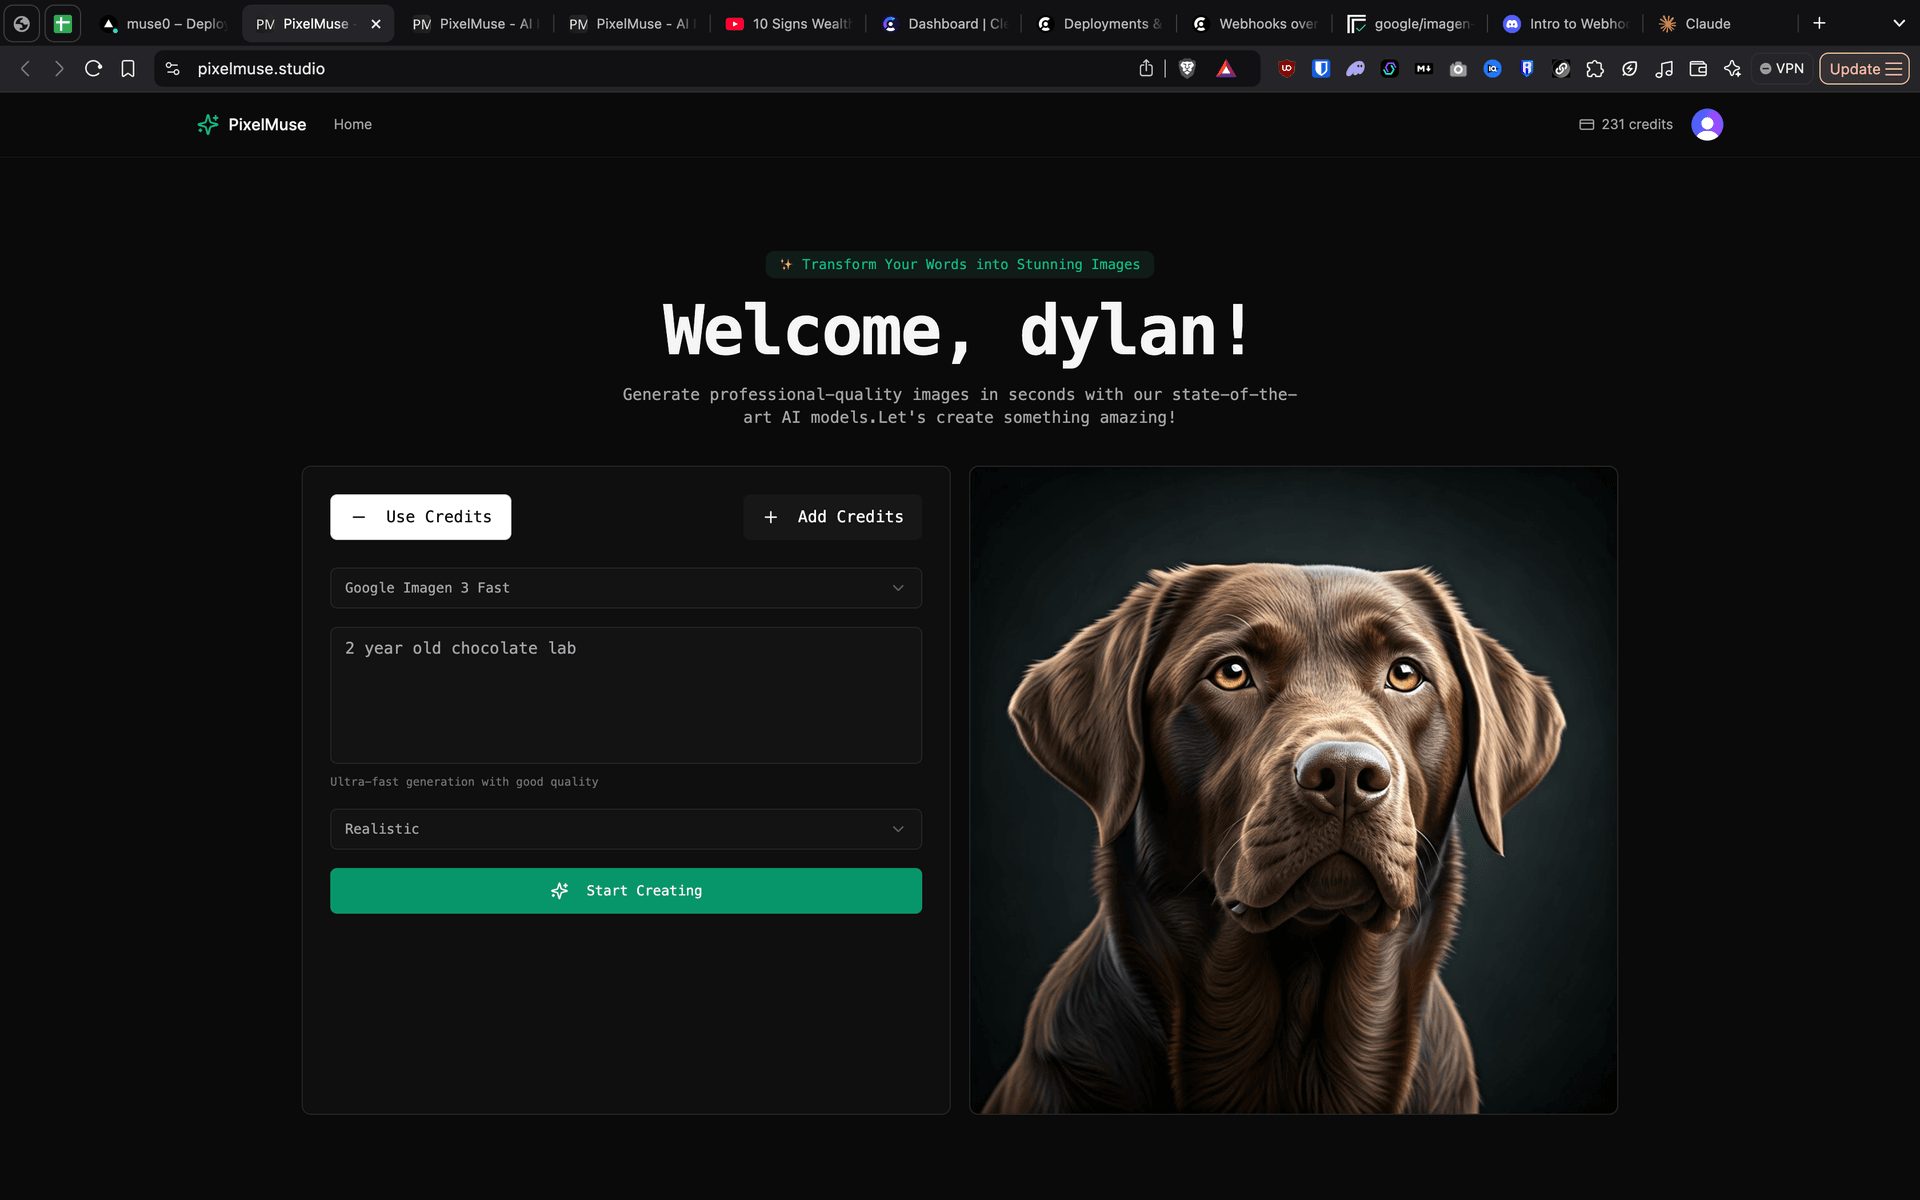Open the Brave Leo AI sparkle icon
Screen dimensions: 1920x1200
point(1733,69)
